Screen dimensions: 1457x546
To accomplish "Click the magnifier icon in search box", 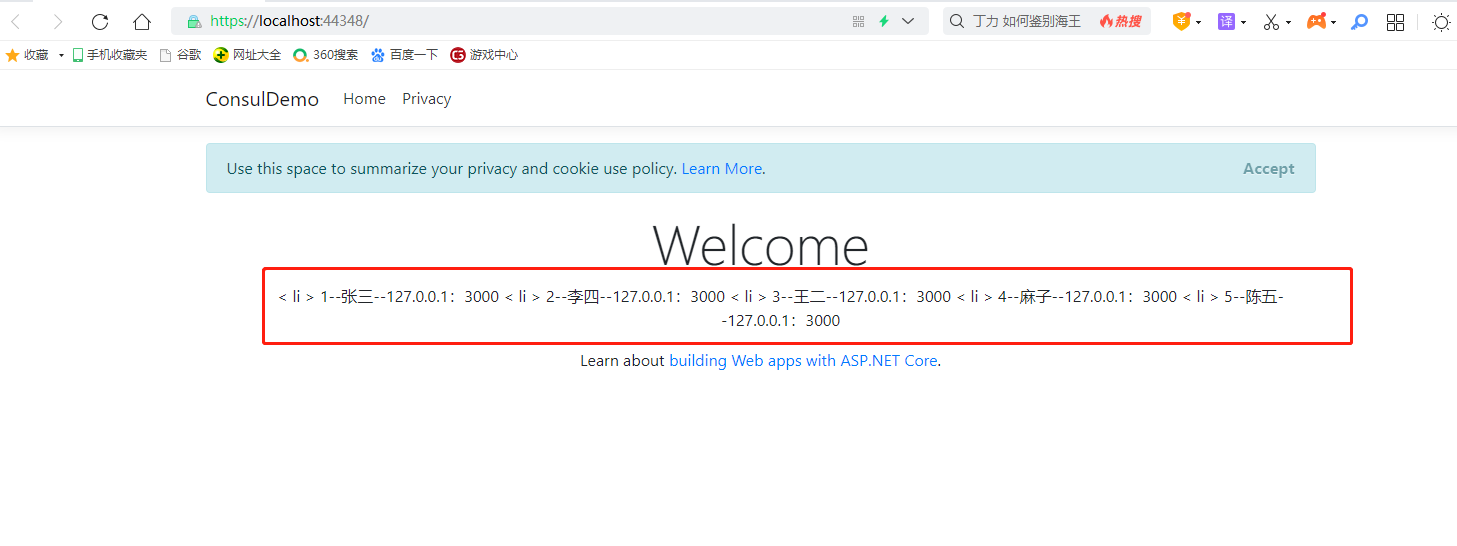I will click(x=957, y=21).
